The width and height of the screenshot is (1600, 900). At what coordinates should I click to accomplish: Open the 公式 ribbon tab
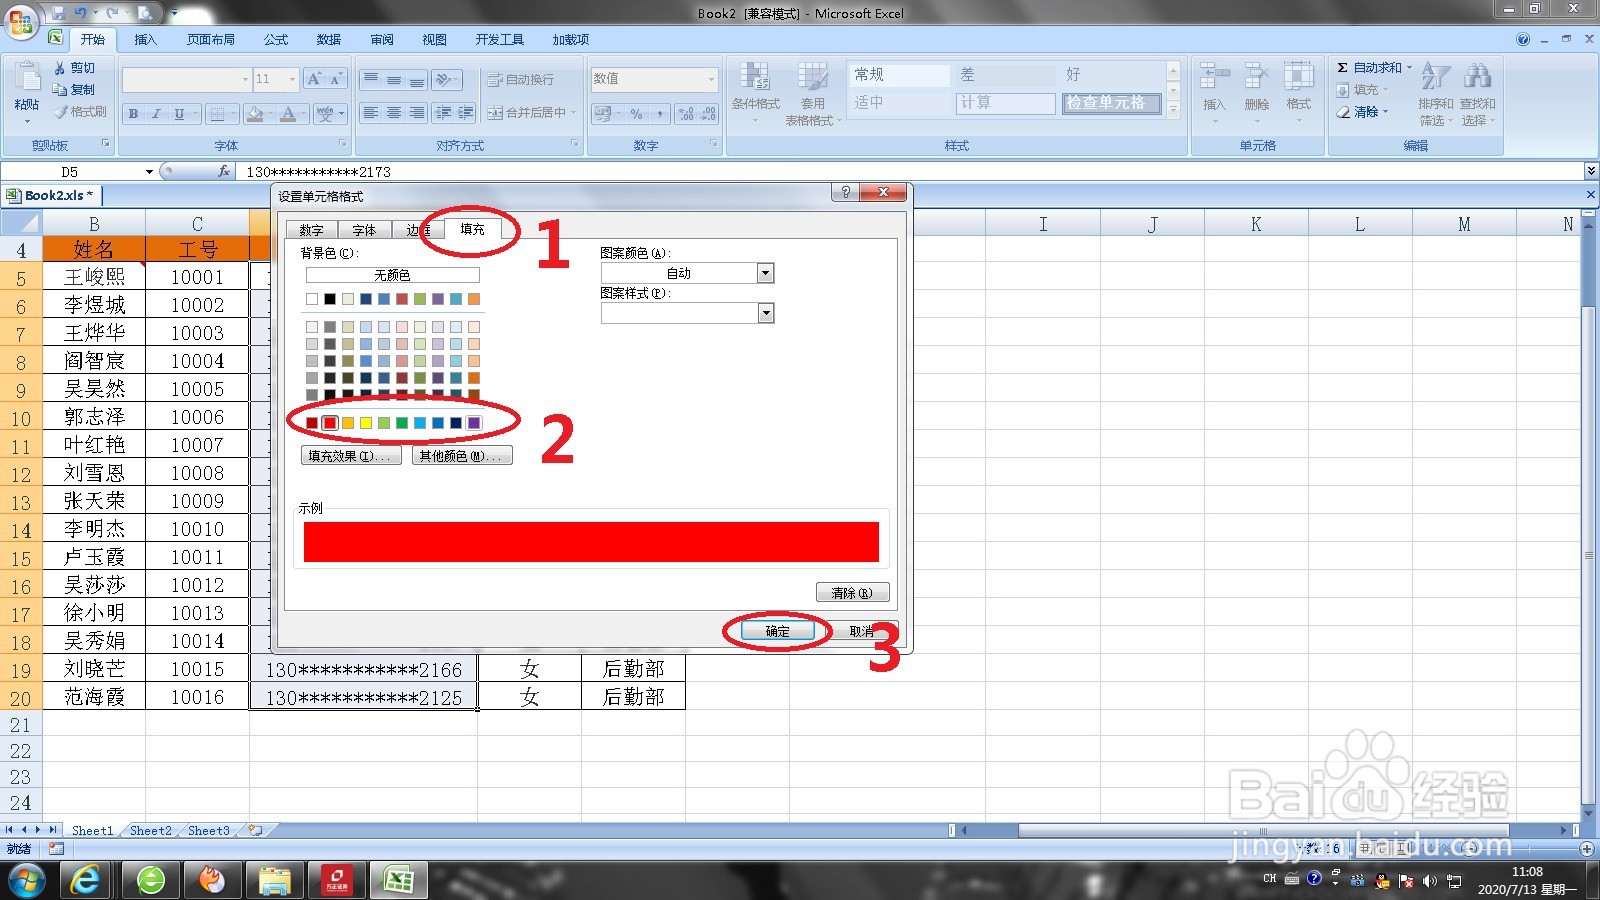[276, 40]
